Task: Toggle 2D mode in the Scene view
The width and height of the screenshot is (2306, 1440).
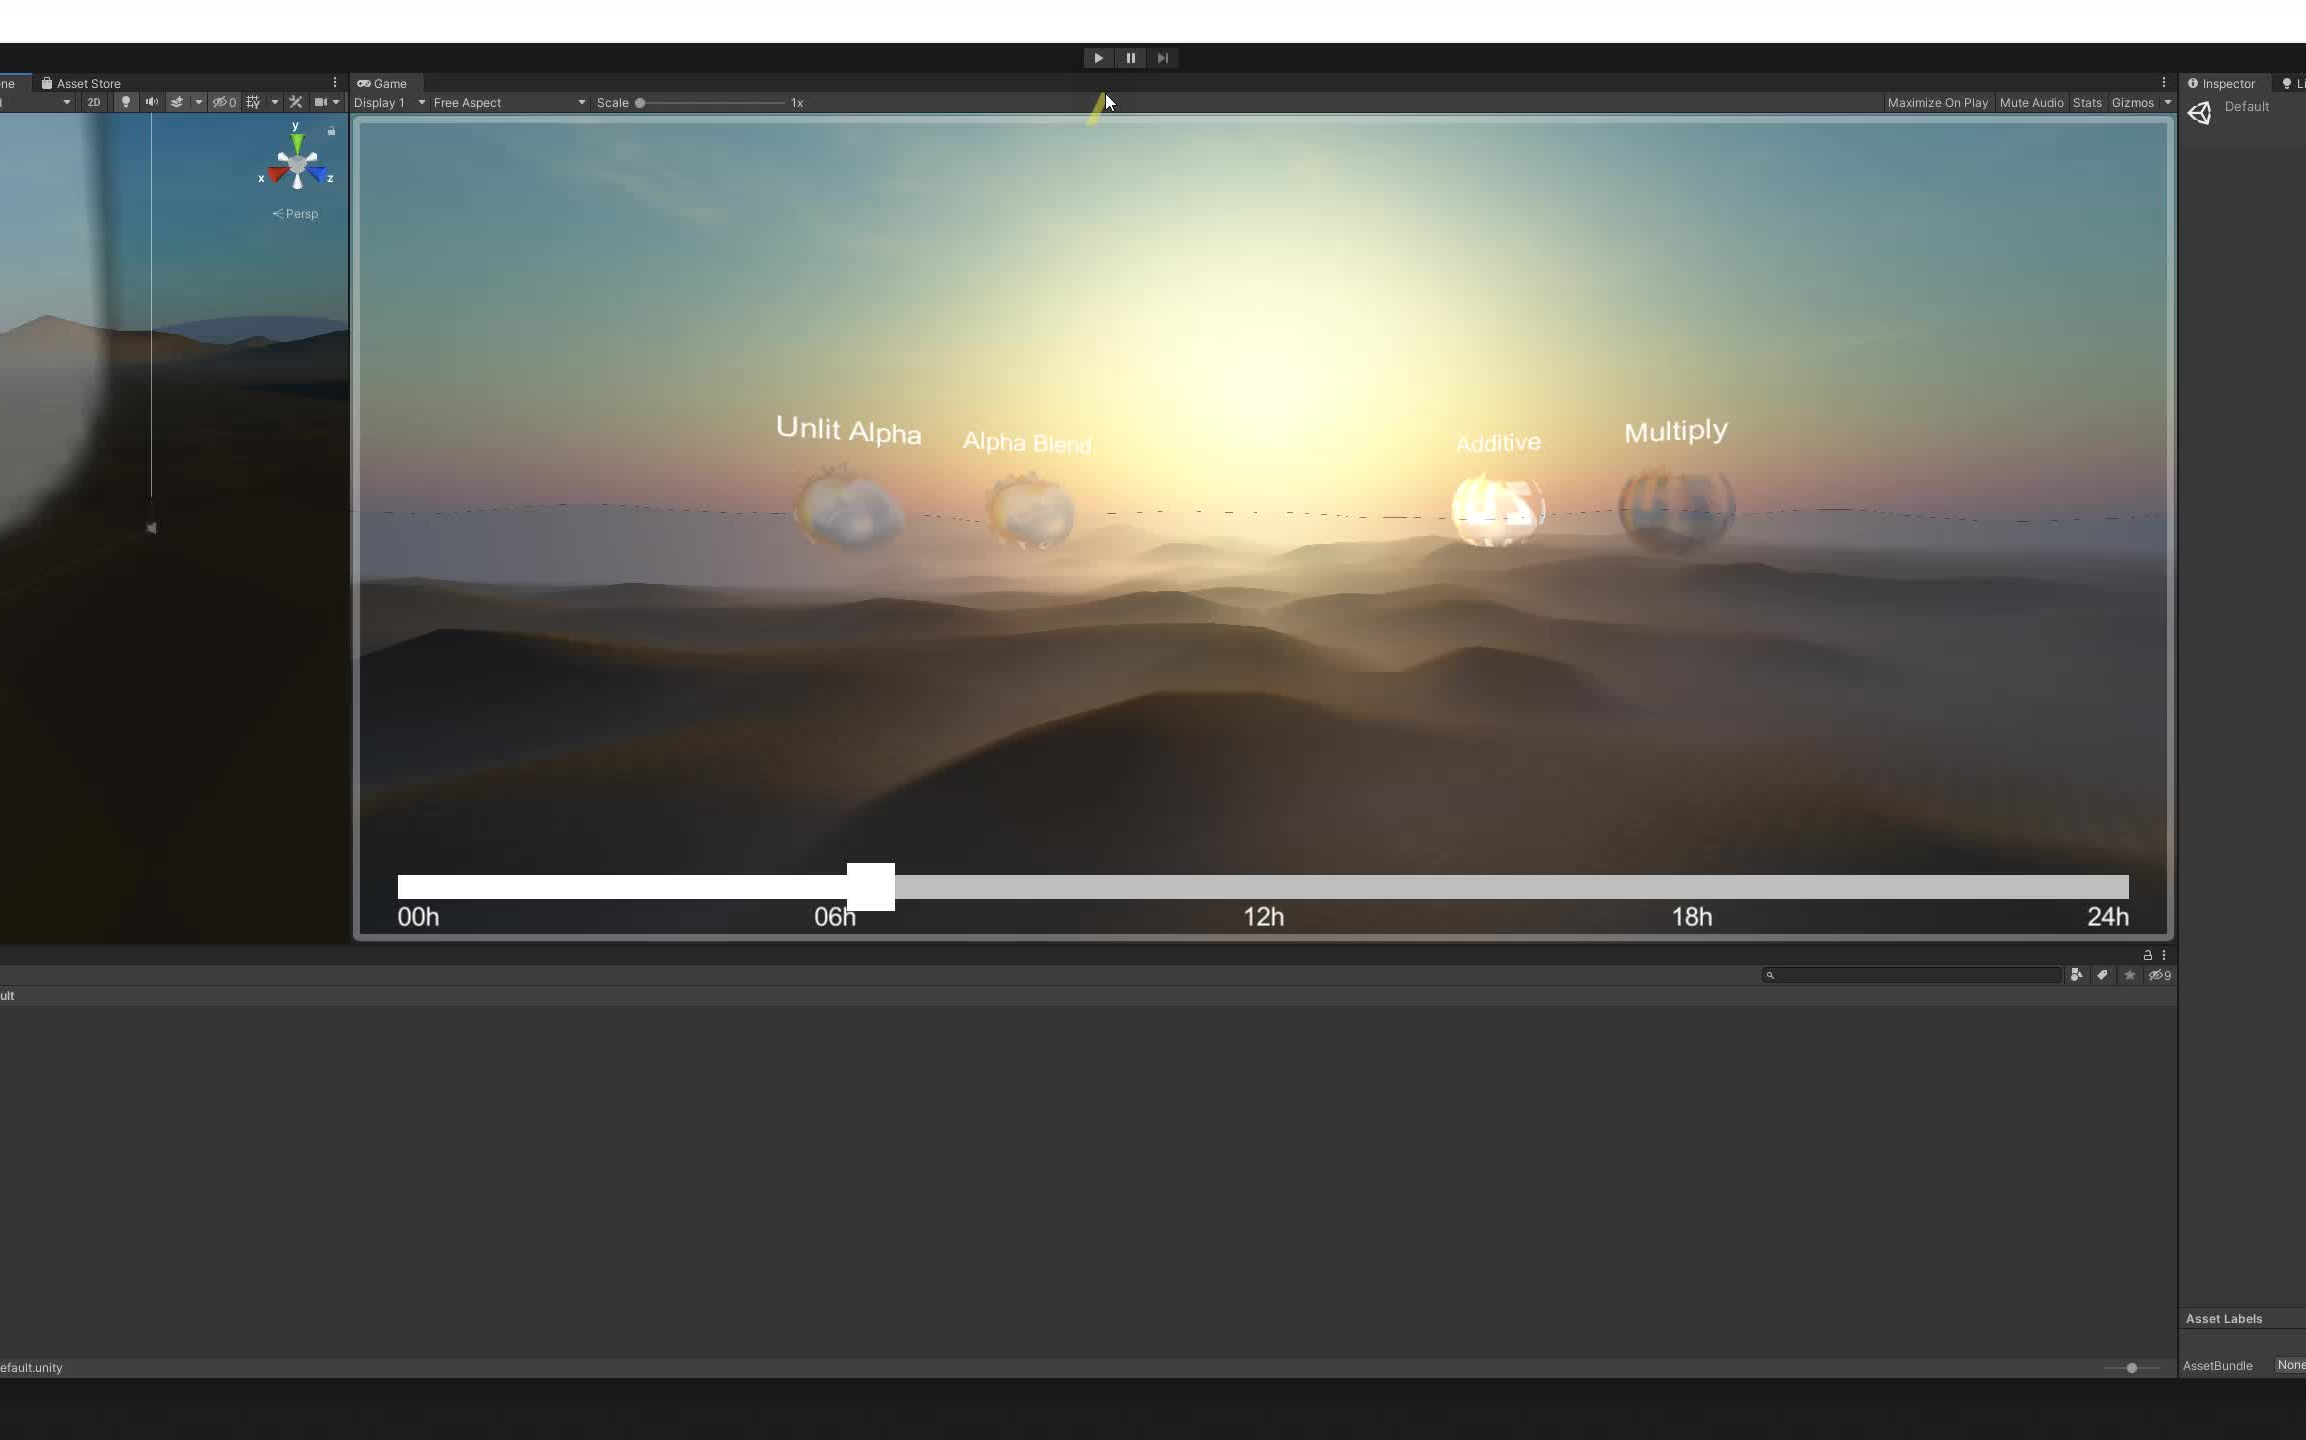Action: point(93,102)
